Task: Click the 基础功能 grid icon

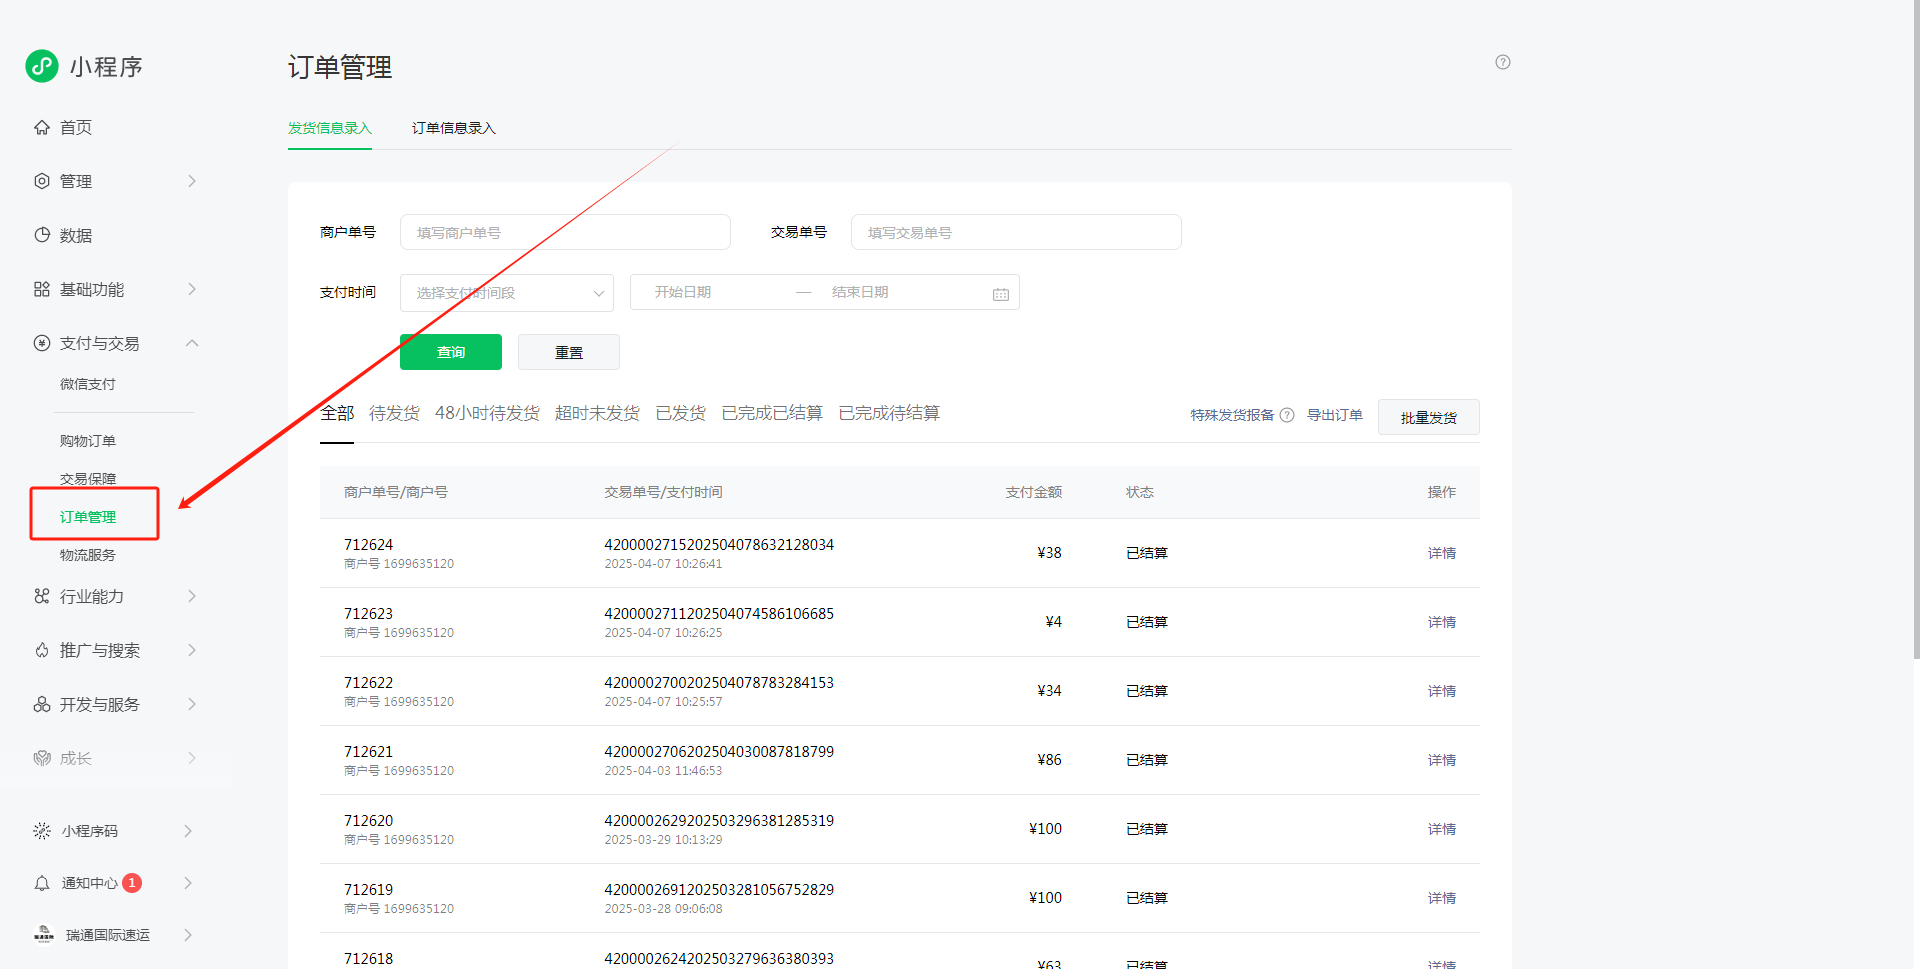Action: (42, 289)
